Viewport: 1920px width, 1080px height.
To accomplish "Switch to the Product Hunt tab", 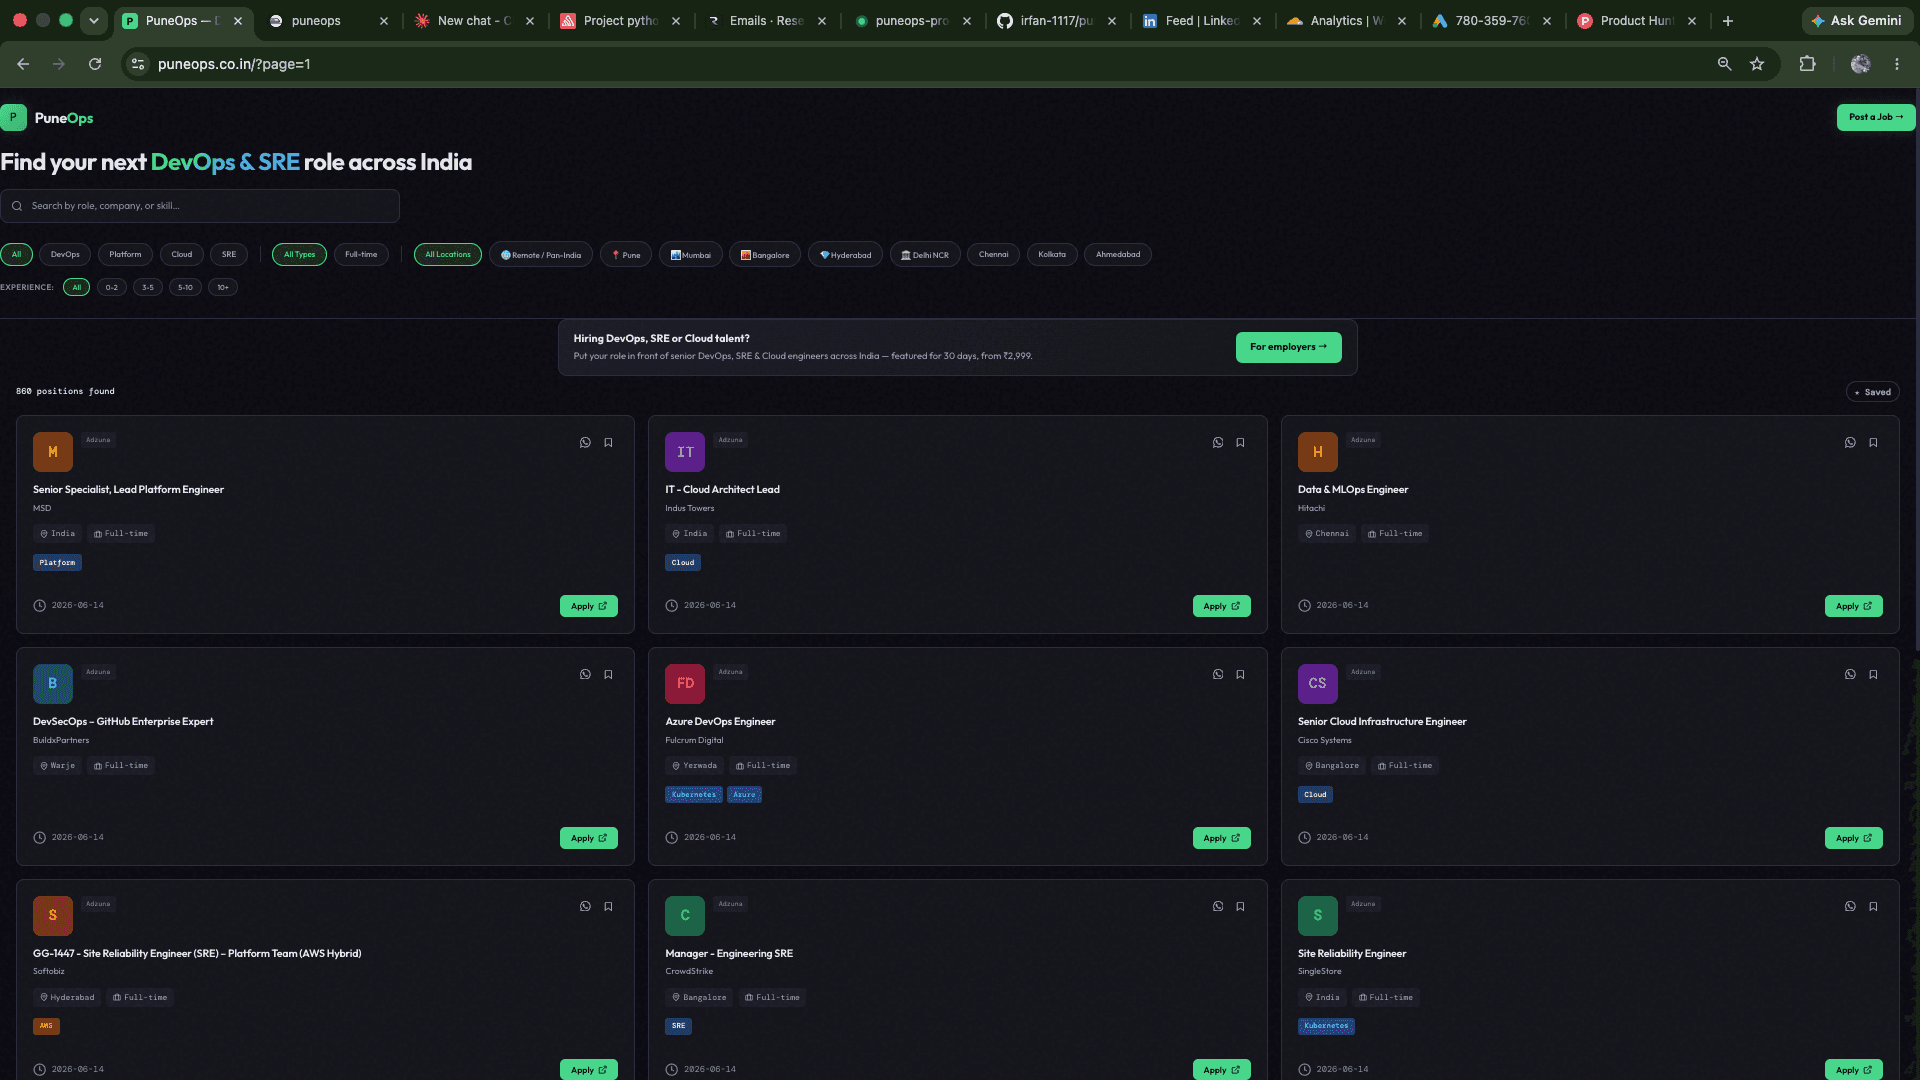I will 1637,21.
